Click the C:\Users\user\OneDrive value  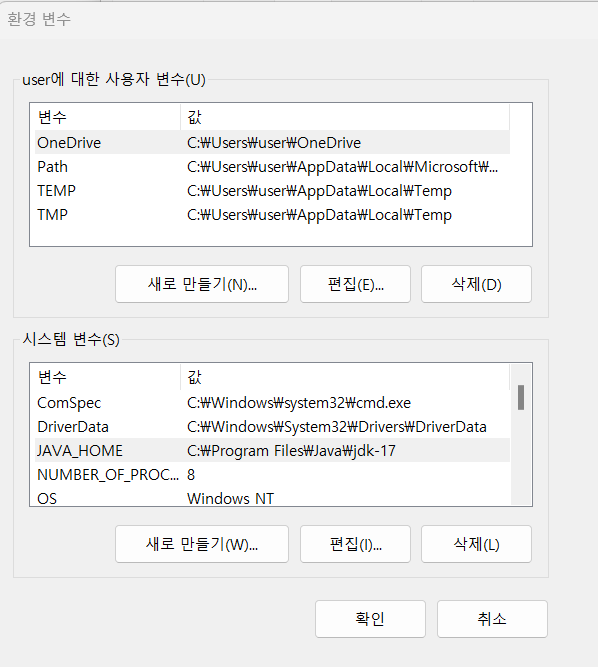point(274,143)
